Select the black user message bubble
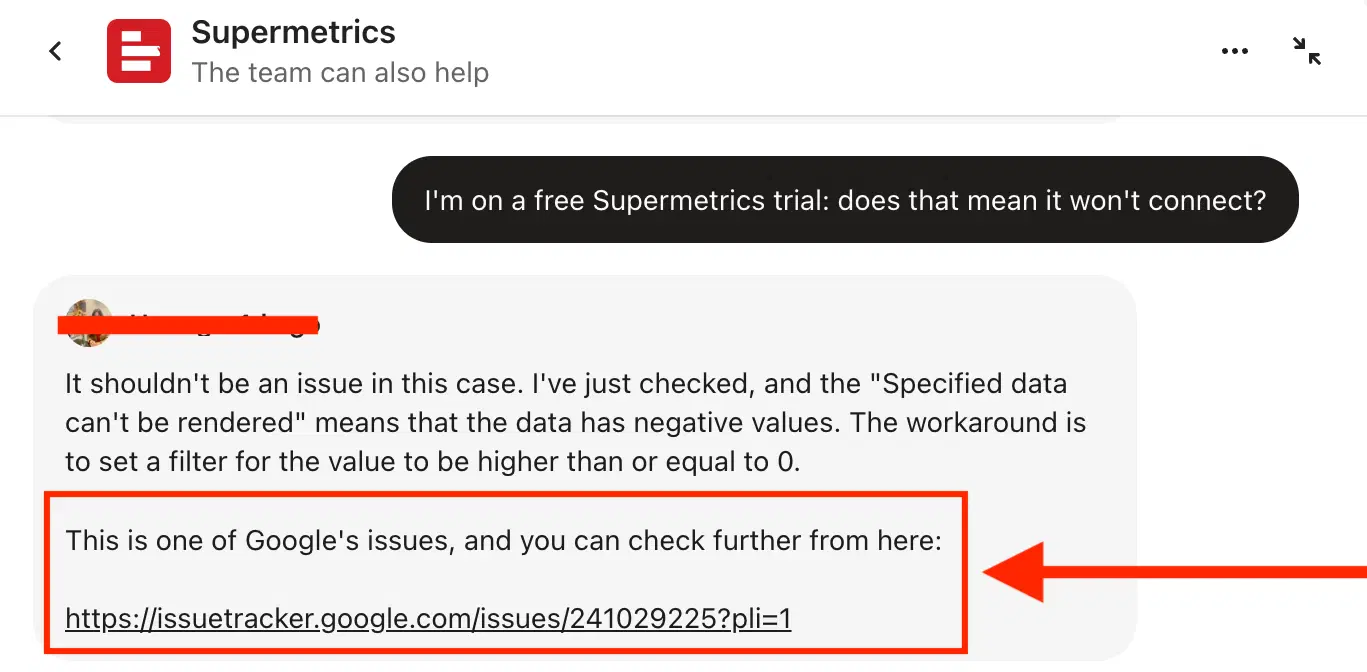Screen dimensions: 1367x672 [845, 199]
